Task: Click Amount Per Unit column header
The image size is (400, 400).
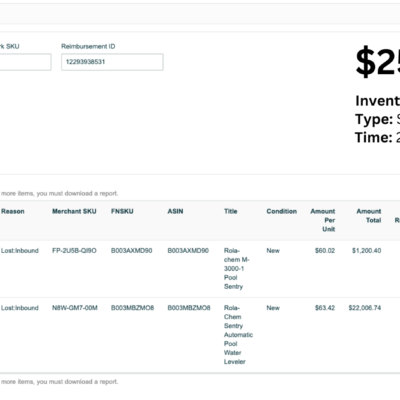Action: click(323, 220)
